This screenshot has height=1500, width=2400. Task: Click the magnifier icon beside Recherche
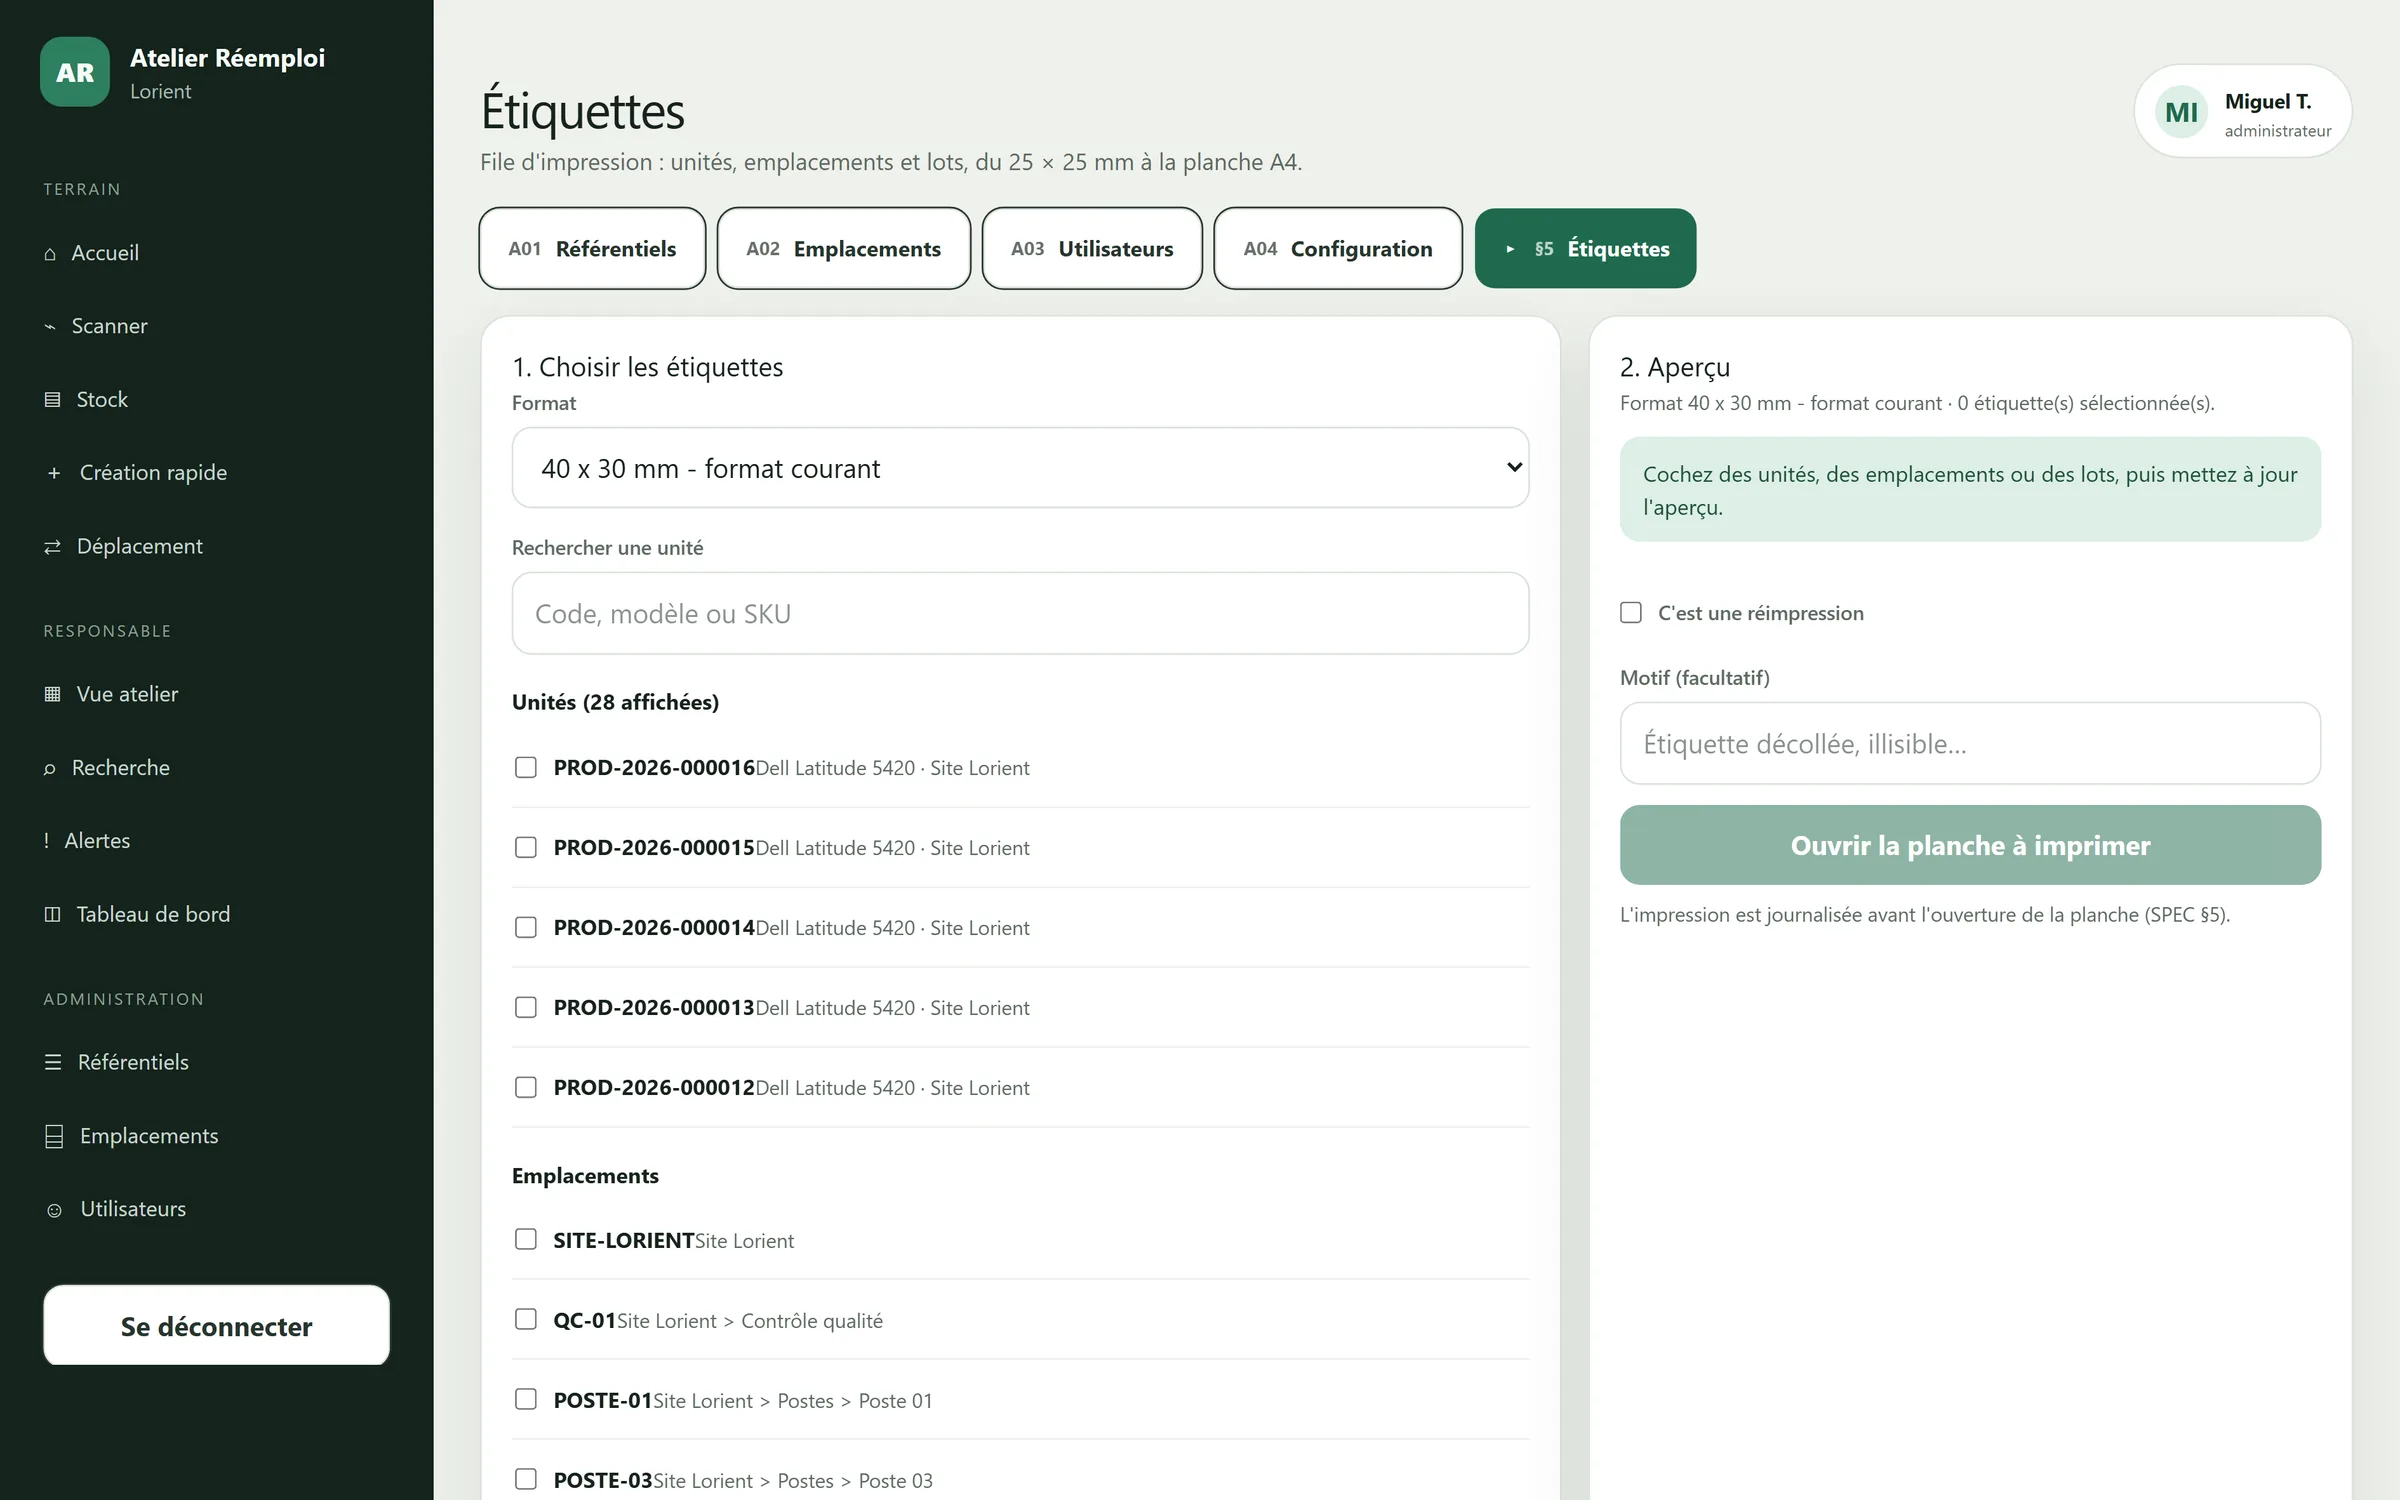click(50, 768)
